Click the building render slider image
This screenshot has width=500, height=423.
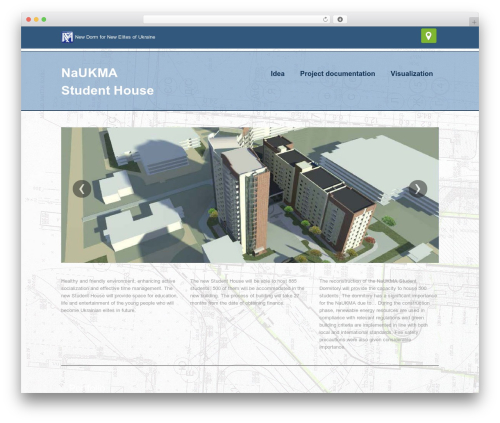(250, 195)
